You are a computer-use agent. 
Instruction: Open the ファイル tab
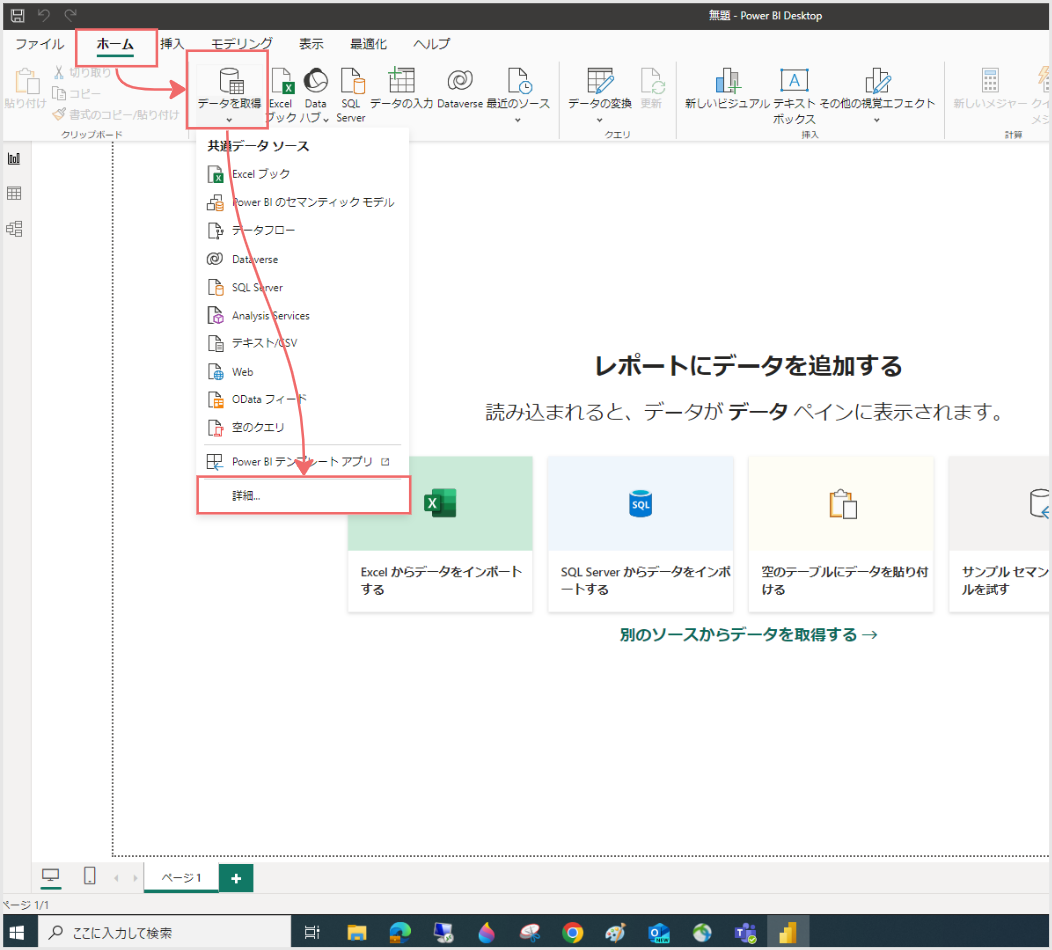pos(40,44)
